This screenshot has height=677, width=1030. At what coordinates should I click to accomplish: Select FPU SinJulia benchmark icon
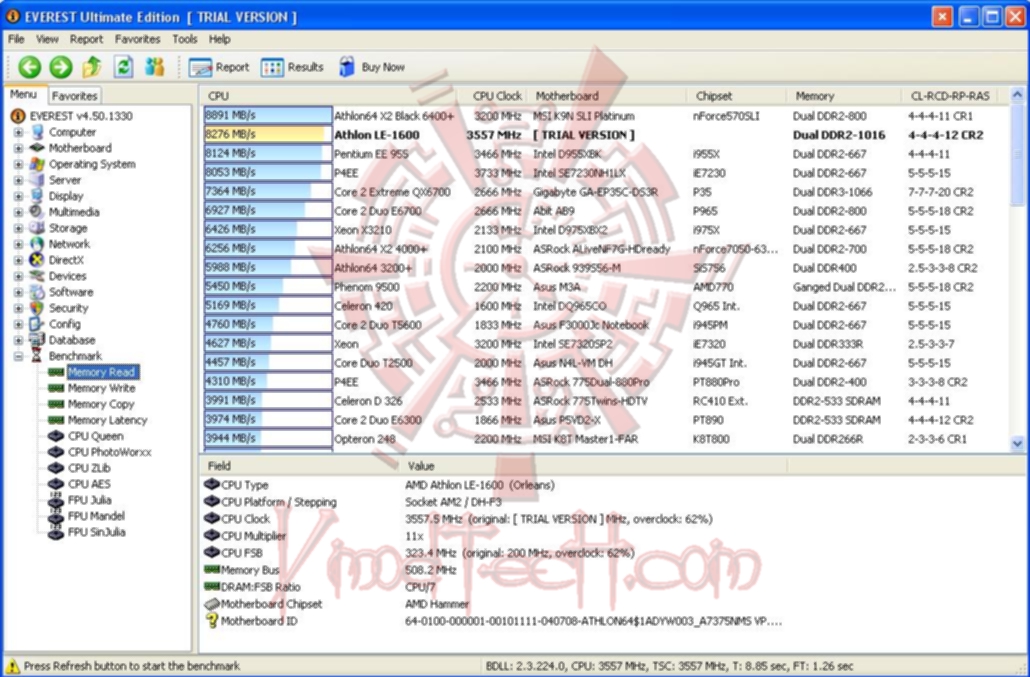56,532
